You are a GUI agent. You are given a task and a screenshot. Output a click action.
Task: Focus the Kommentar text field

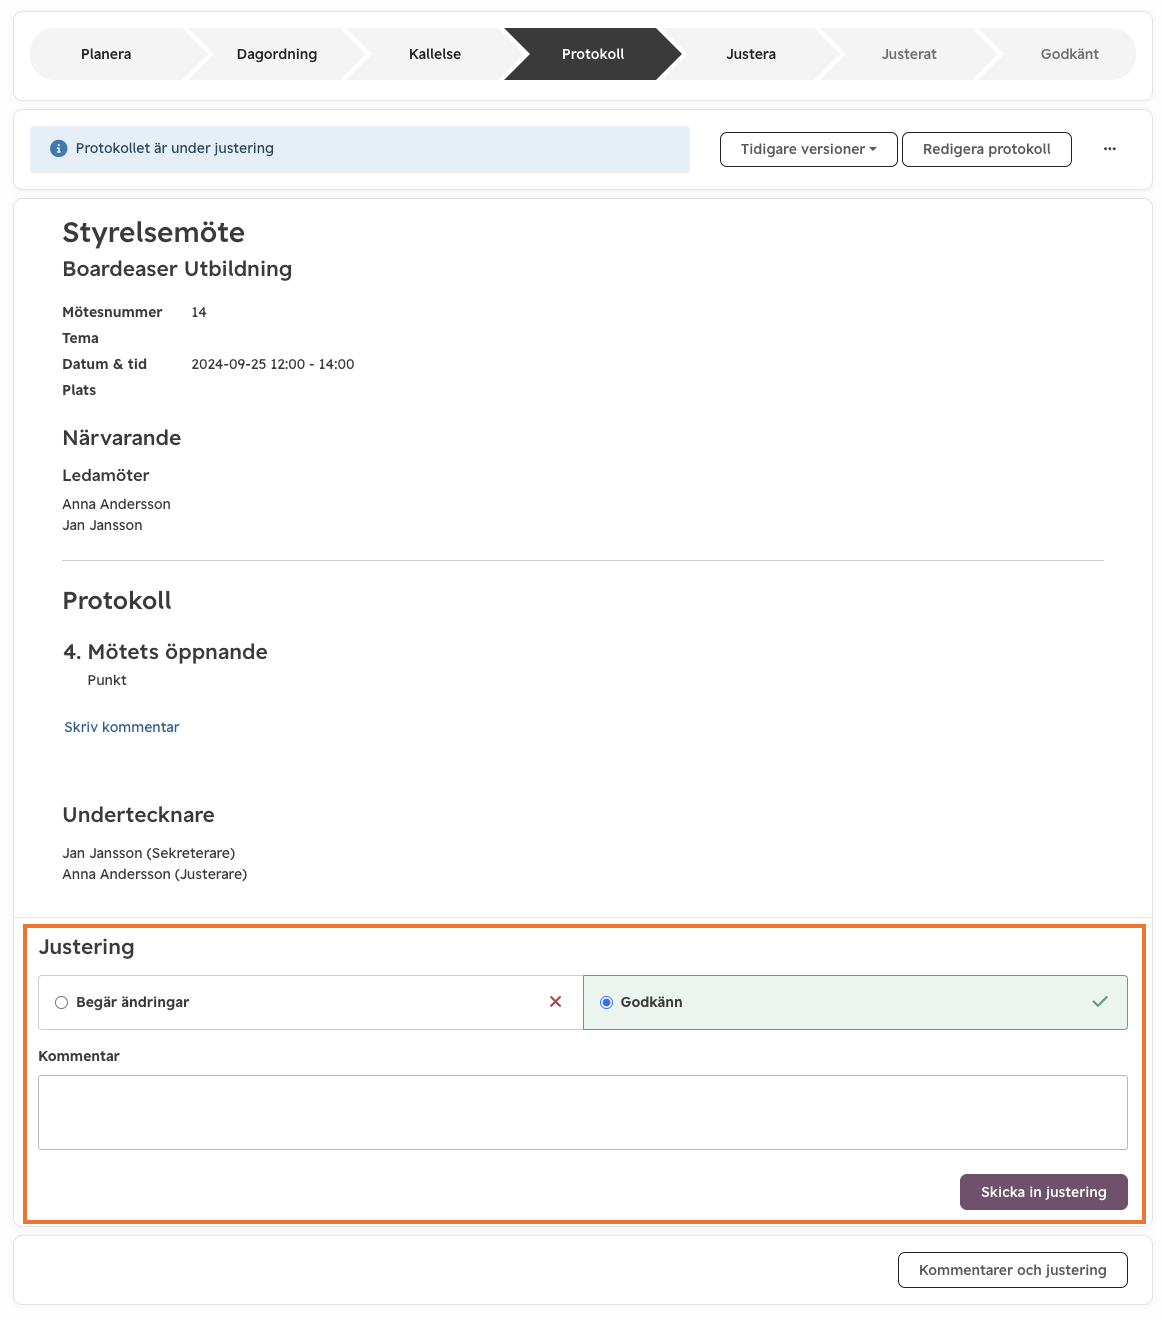pos(583,1112)
